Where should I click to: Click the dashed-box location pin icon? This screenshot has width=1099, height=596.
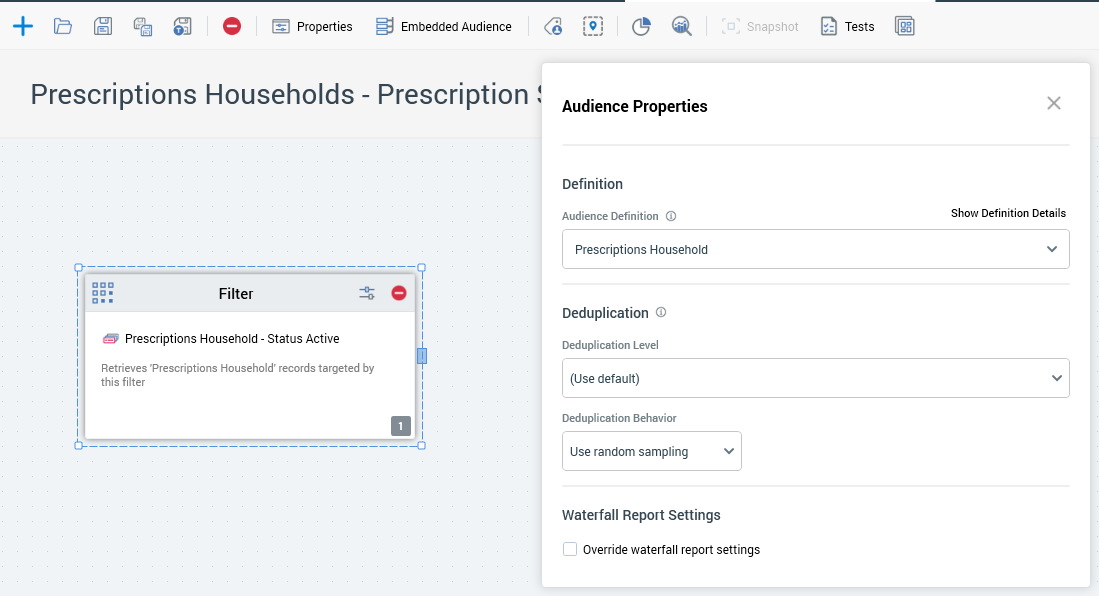click(593, 26)
